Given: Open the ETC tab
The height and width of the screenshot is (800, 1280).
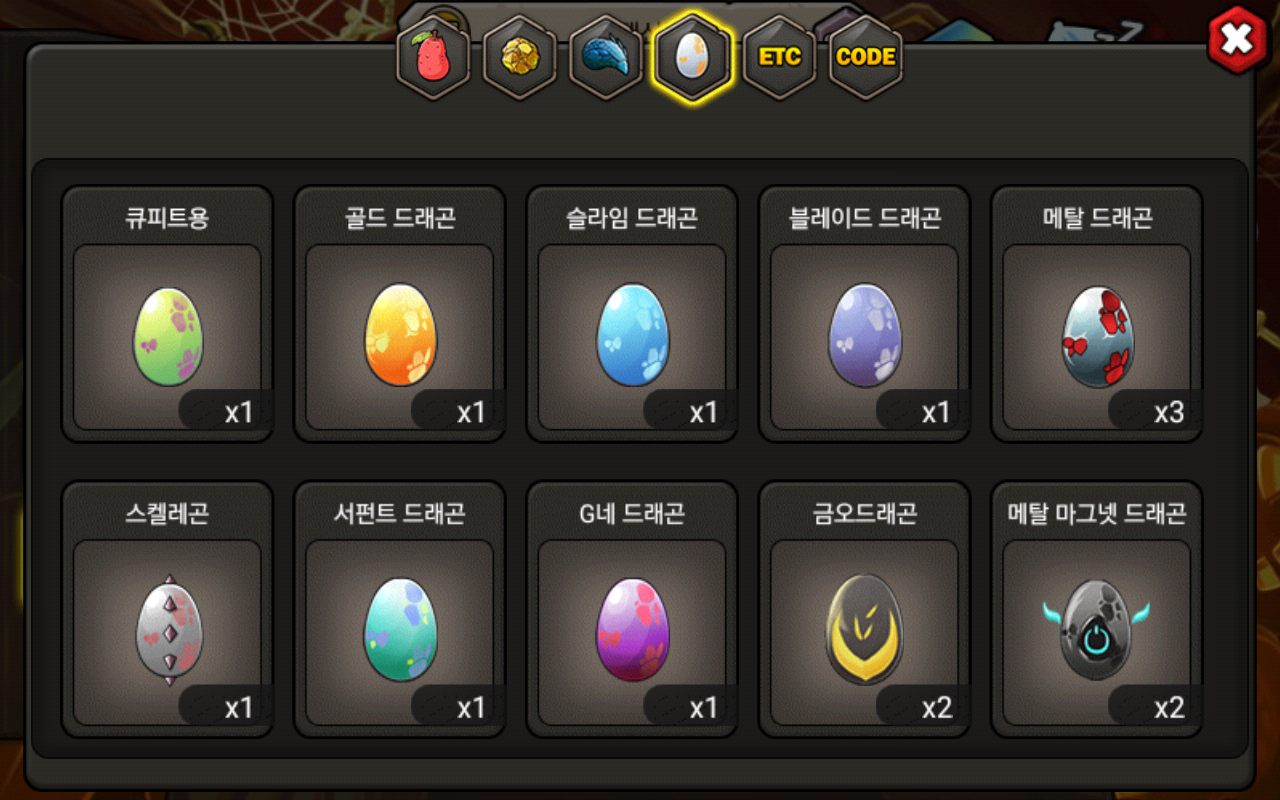Looking at the screenshot, I should [x=779, y=57].
